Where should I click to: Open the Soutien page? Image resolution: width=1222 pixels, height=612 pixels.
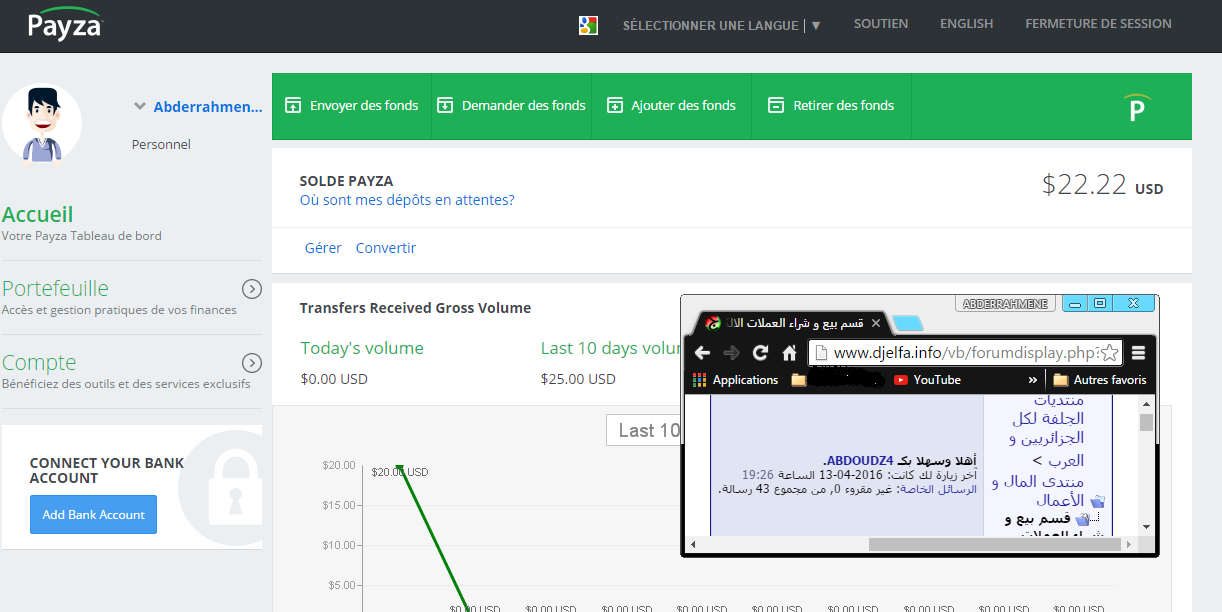tap(881, 24)
